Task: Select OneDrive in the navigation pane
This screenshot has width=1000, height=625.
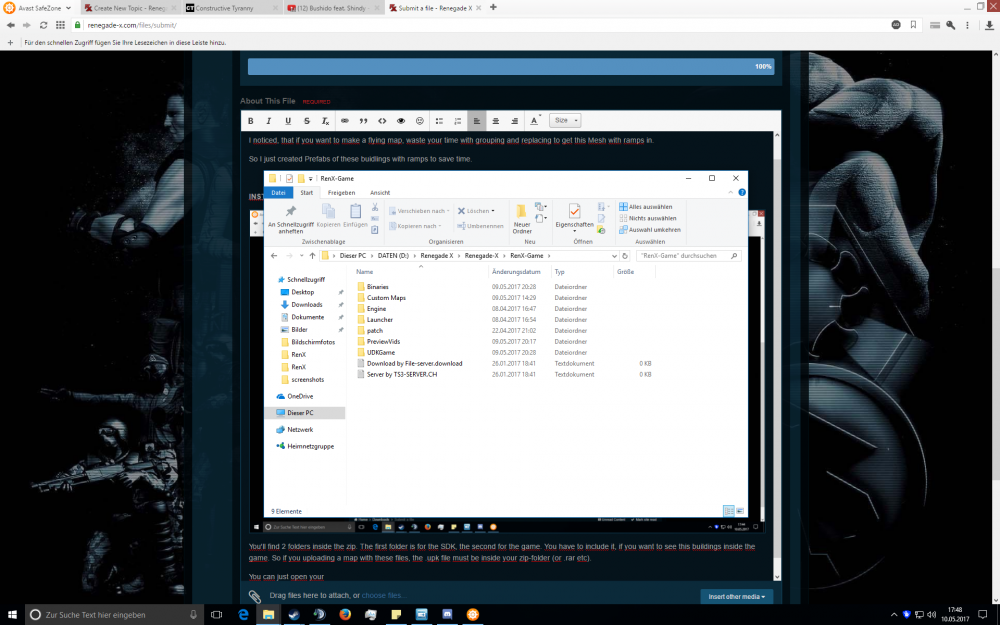Action: coord(300,396)
